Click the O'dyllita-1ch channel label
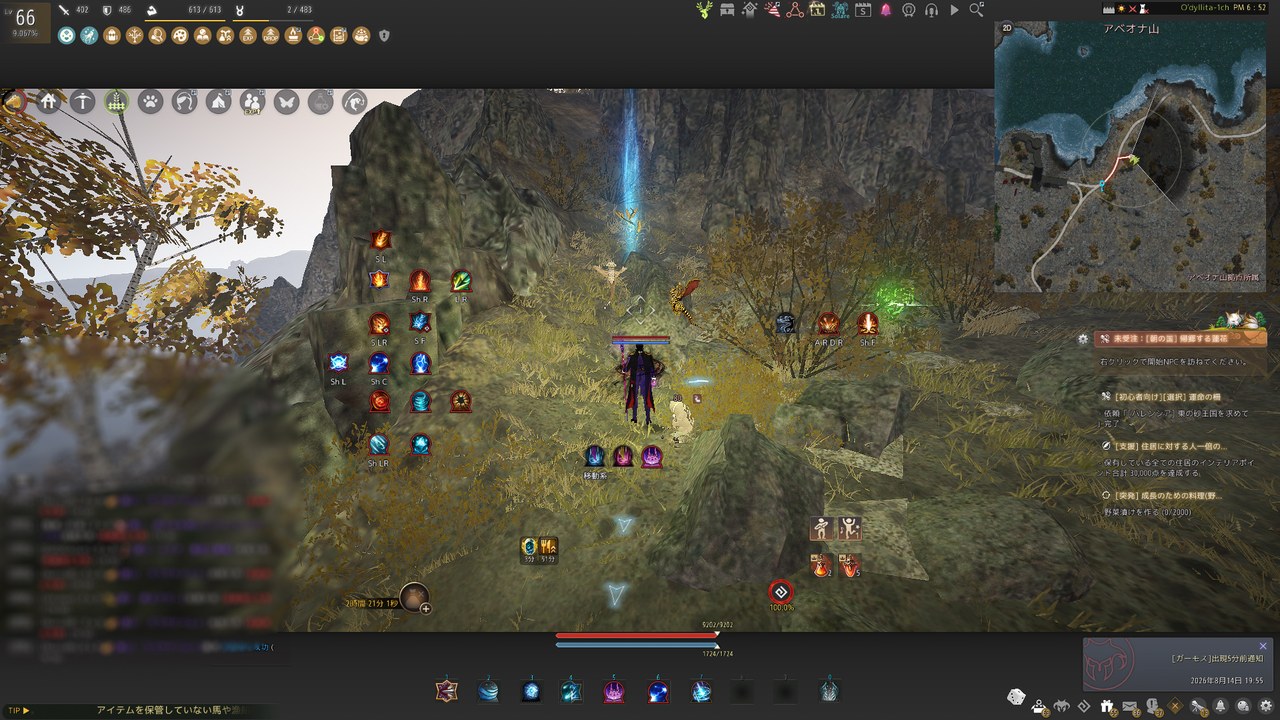Screen dimensions: 1280x720 click(1209, 8)
